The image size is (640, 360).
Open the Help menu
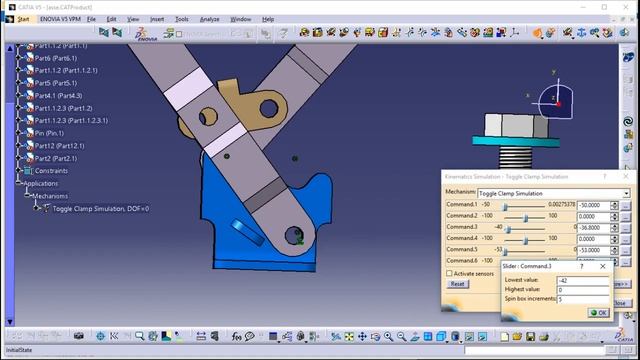268,19
